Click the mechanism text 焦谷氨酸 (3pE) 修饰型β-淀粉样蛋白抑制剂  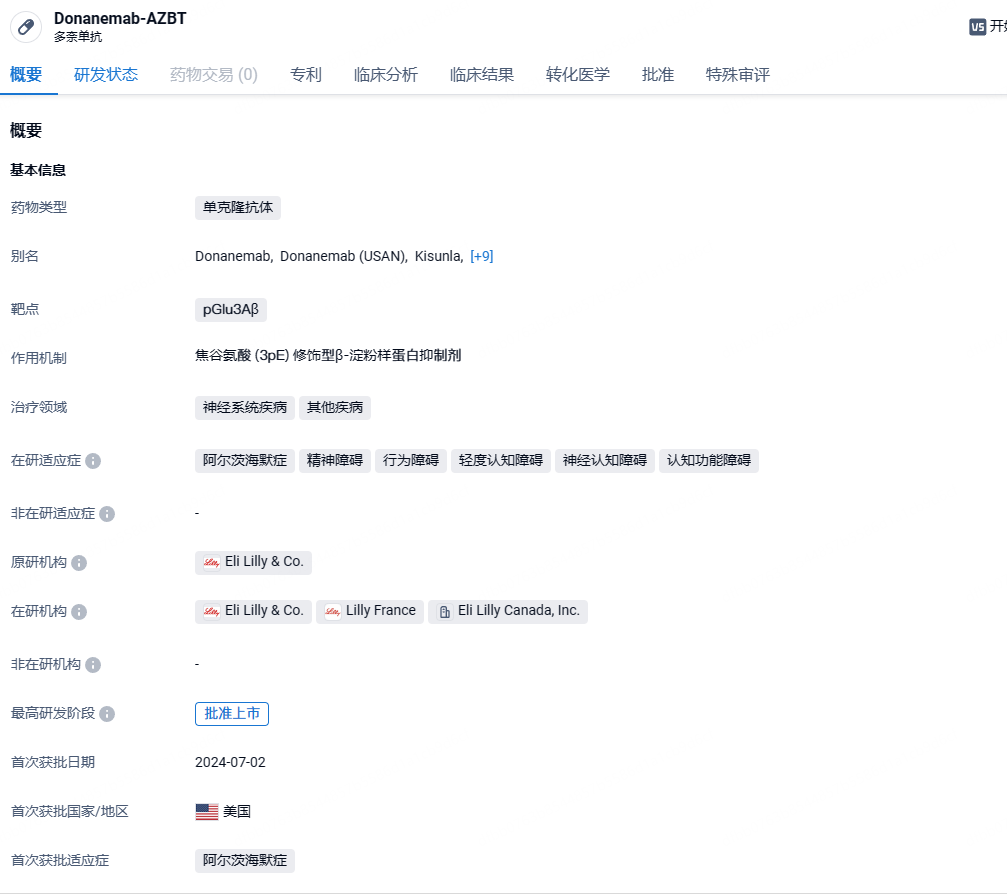coord(328,356)
